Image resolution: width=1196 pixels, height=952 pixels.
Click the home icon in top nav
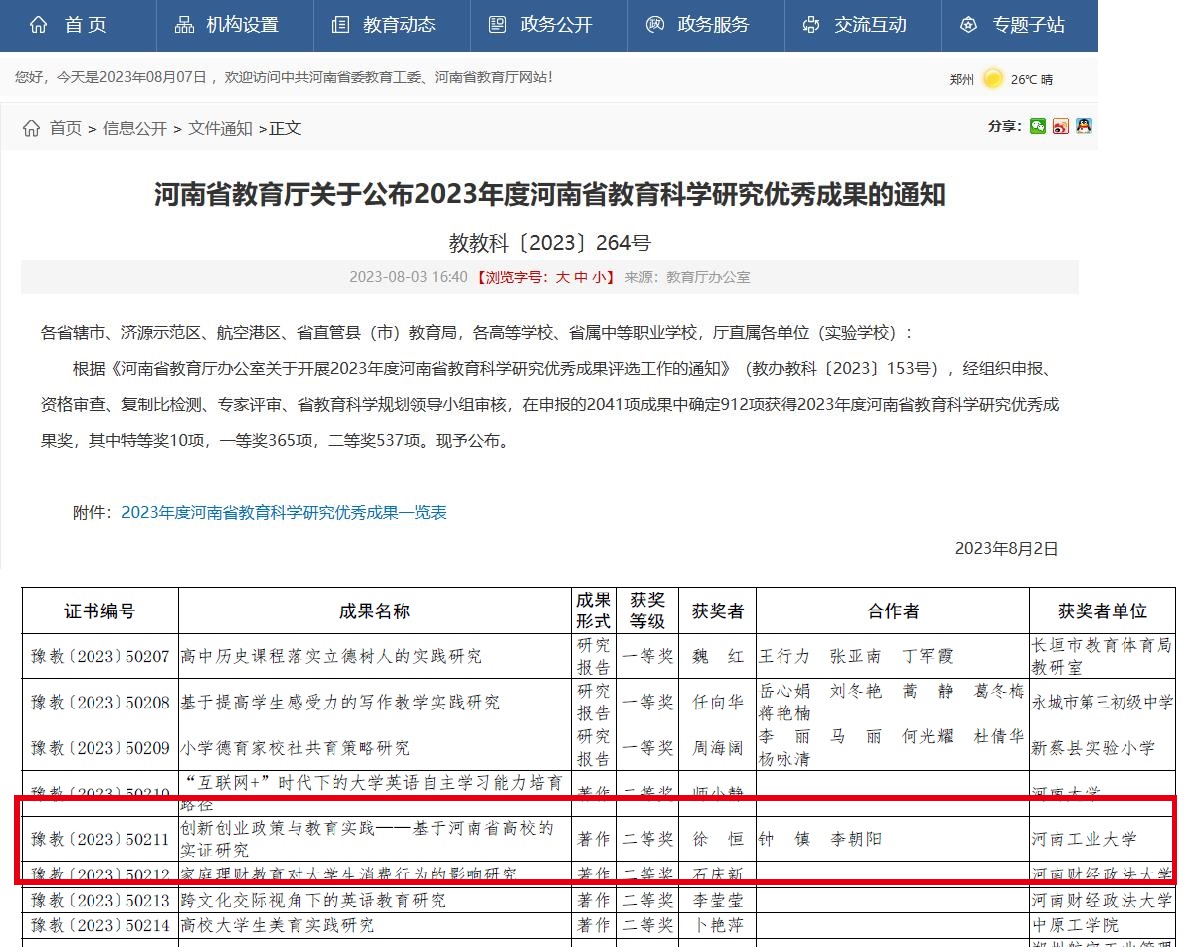(x=38, y=25)
